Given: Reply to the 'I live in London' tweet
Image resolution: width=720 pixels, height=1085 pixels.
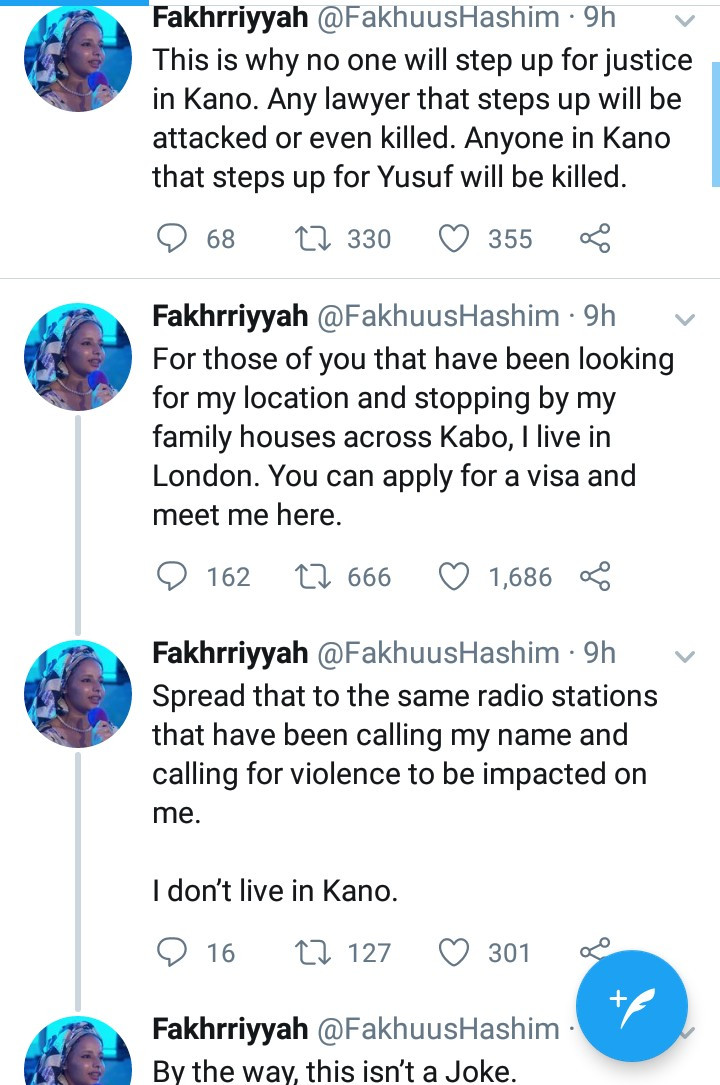Looking at the screenshot, I should pos(174,577).
